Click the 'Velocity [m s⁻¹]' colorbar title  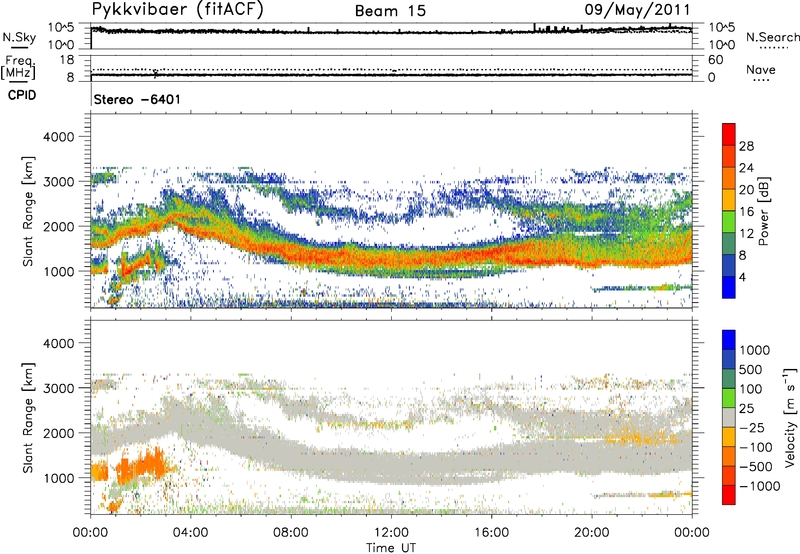coord(790,417)
